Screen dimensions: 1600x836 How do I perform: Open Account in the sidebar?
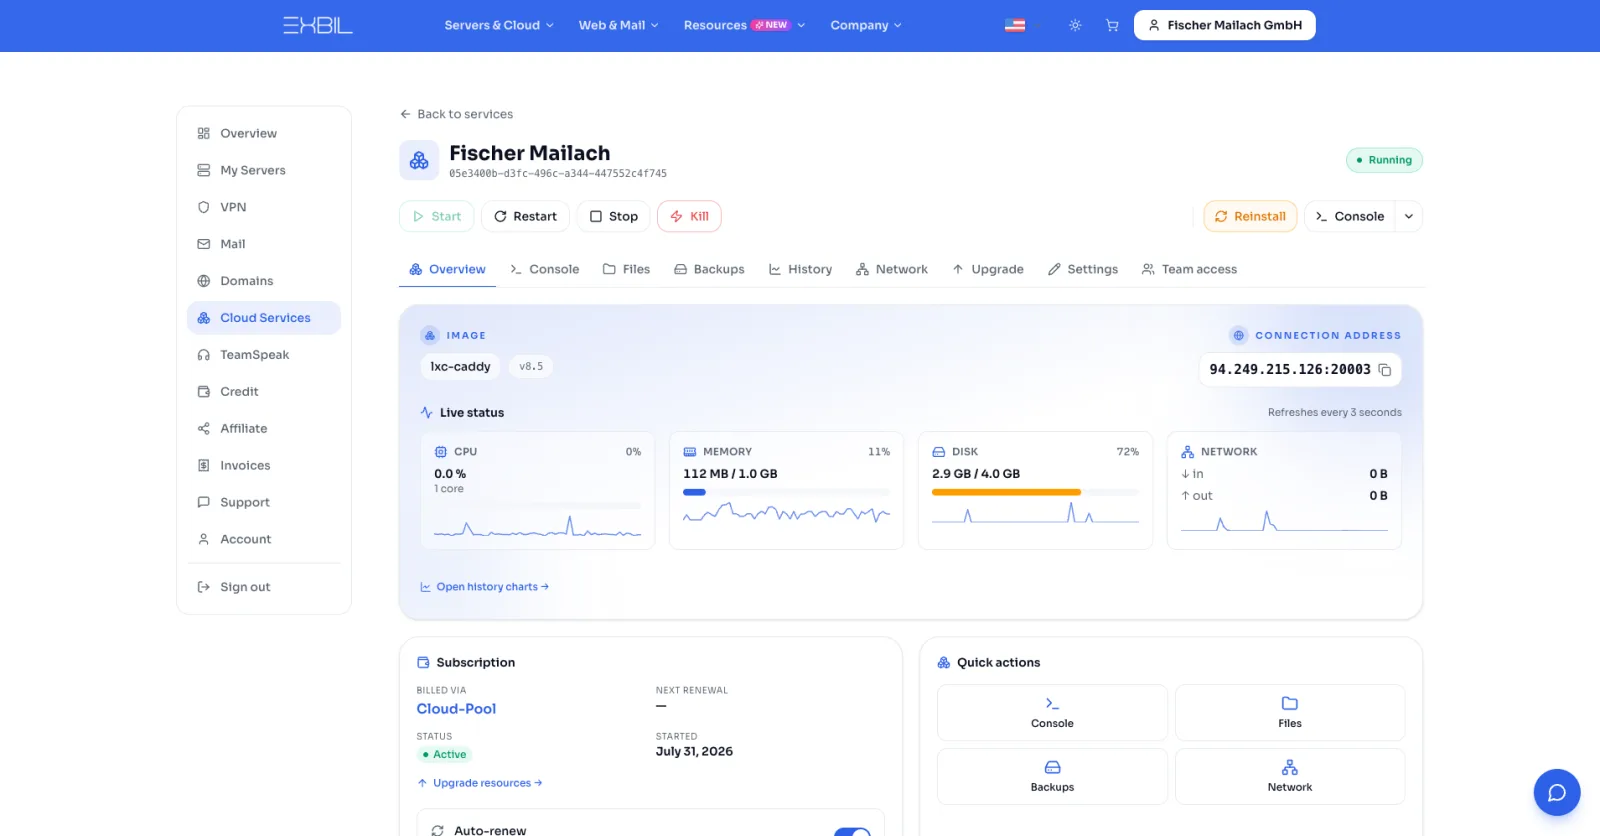point(264,540)
